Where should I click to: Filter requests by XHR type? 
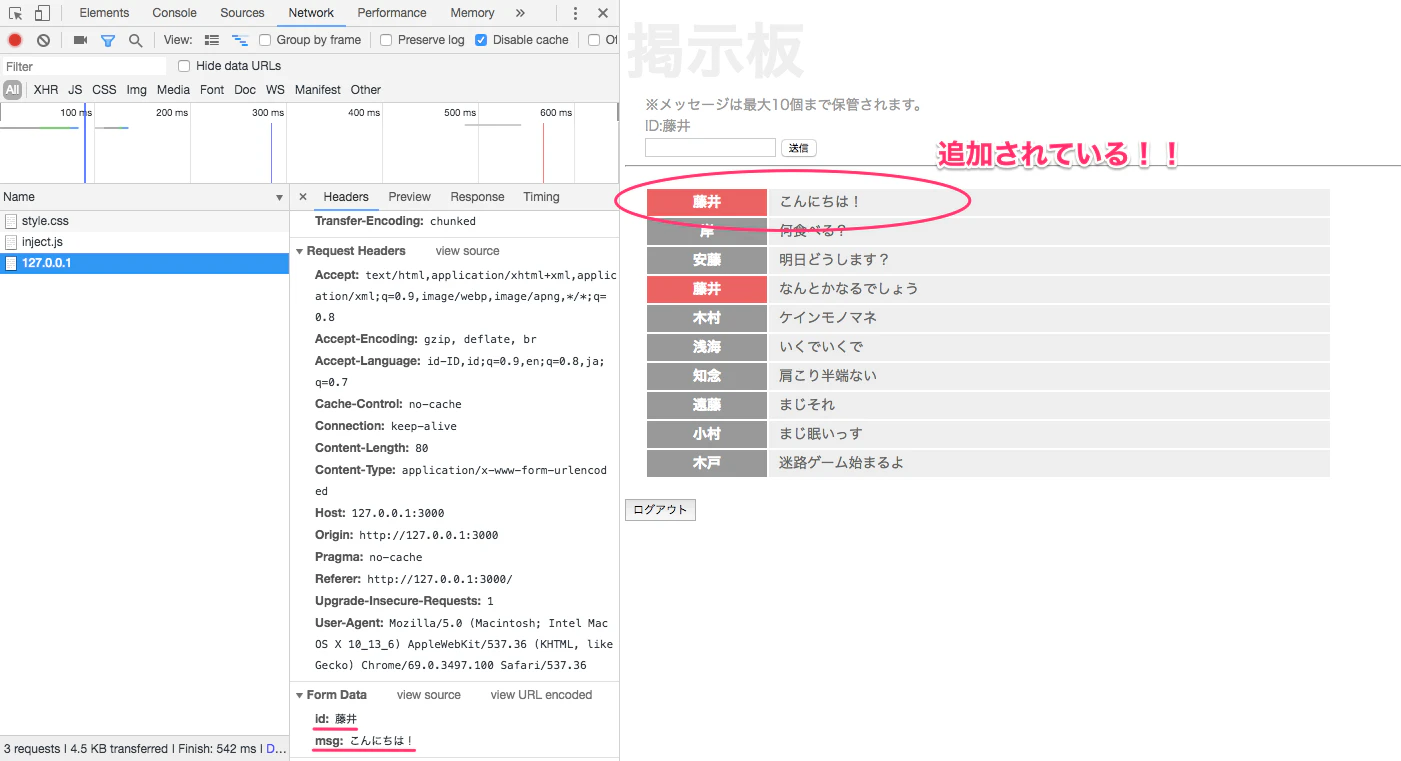click(x=46, y=90)
